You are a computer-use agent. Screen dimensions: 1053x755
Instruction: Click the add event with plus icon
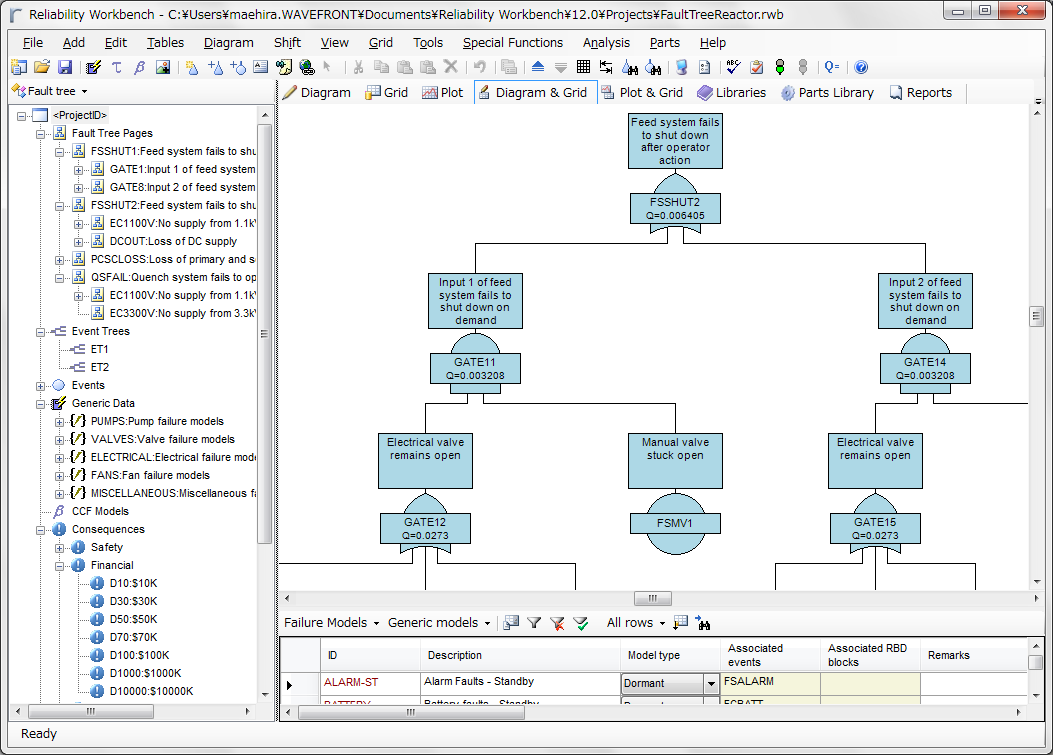(x=238, y=67)
